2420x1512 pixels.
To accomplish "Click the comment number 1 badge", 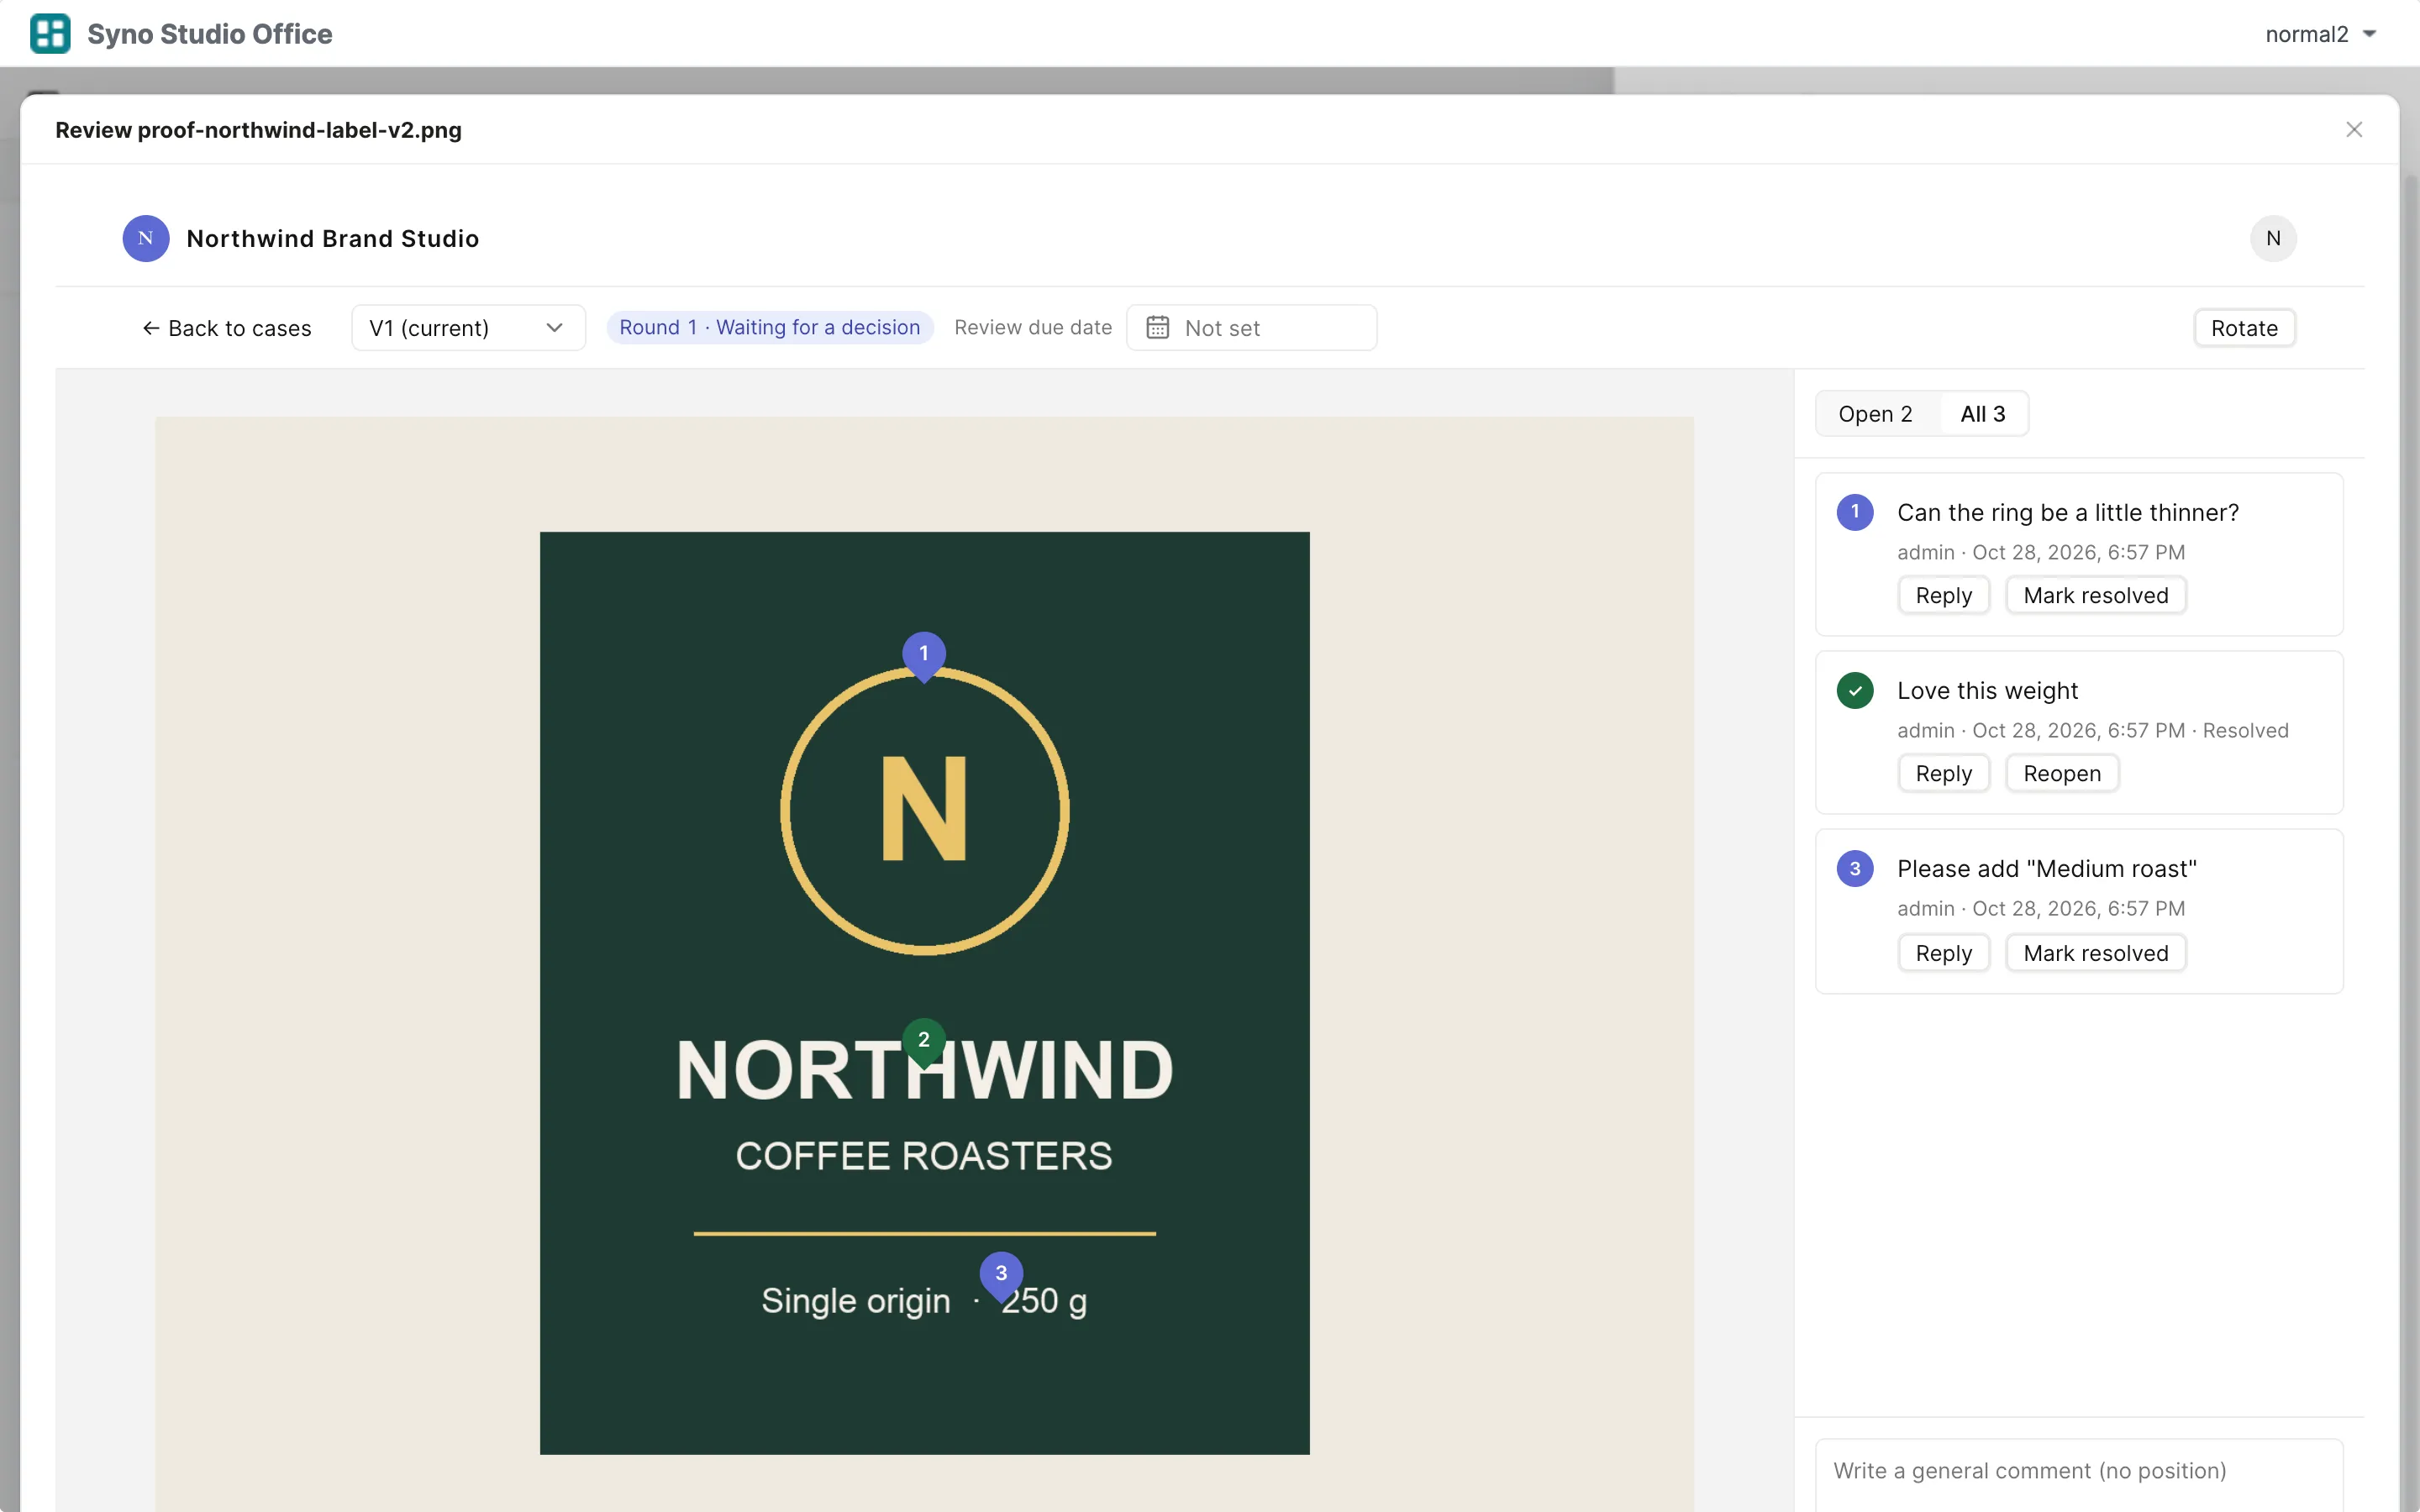I will coord(1855,512).
